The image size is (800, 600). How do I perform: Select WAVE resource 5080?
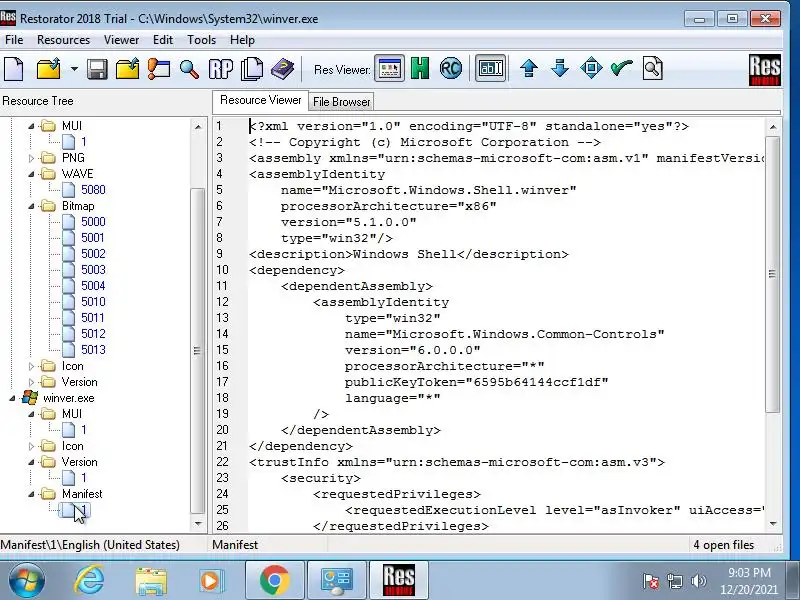93,190
